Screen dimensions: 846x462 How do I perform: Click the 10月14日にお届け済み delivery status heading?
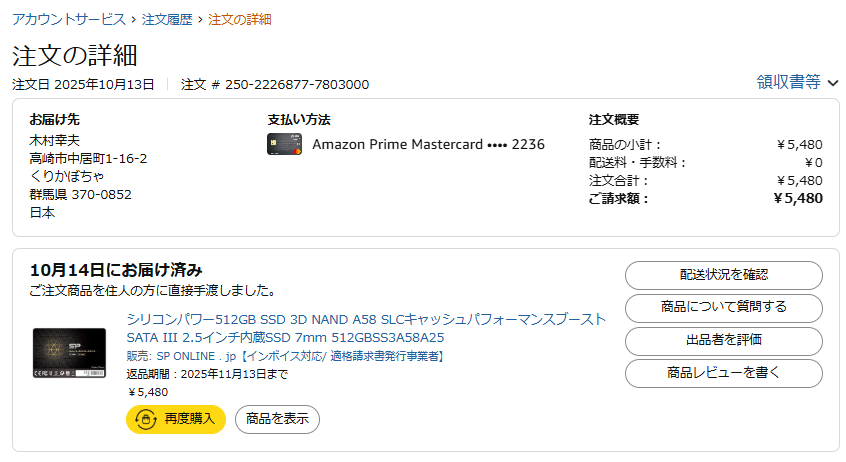pyautogui.click(x=116, y=270)
